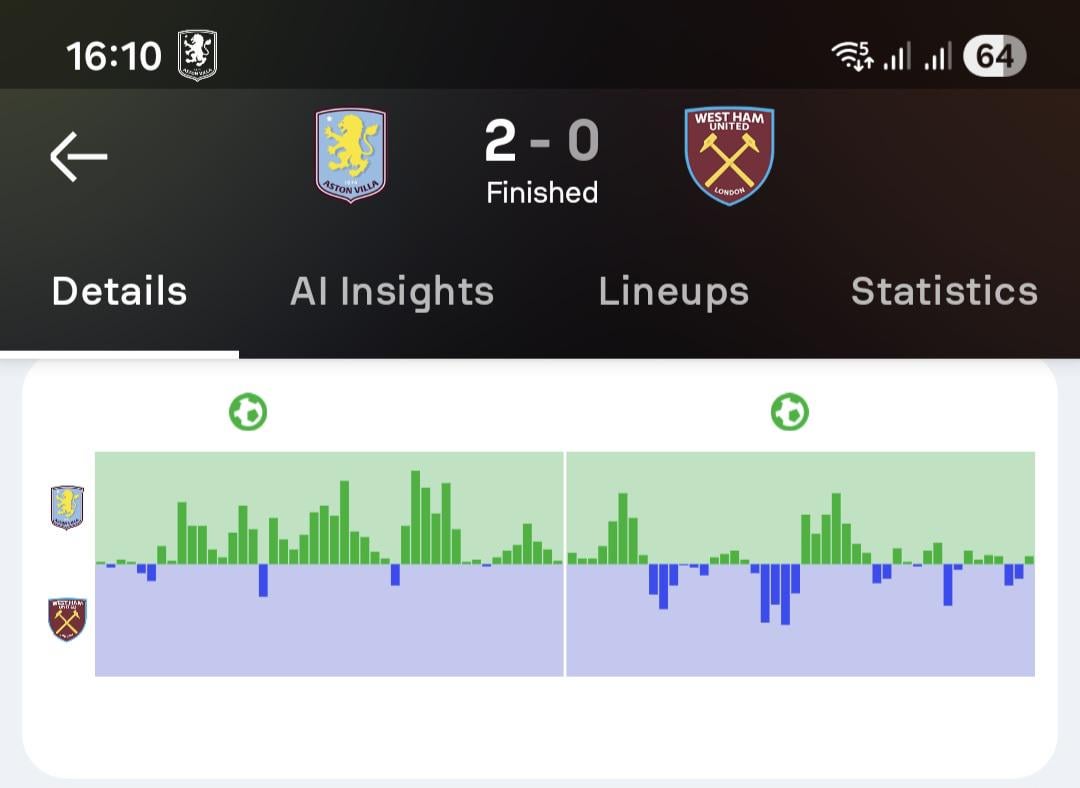Switch to the Lineups tab

pyautogui.click(x=673, y=291)
